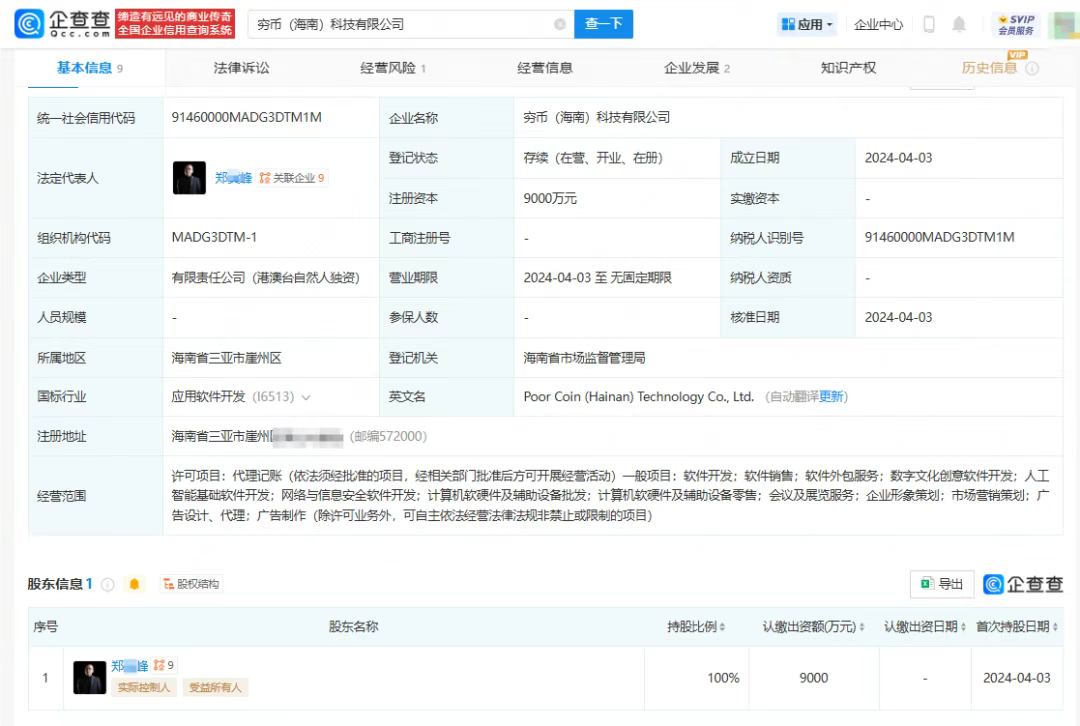
Task: Click the 100% shareholding value
Action: pyautogui.click(x=723, y=678)
